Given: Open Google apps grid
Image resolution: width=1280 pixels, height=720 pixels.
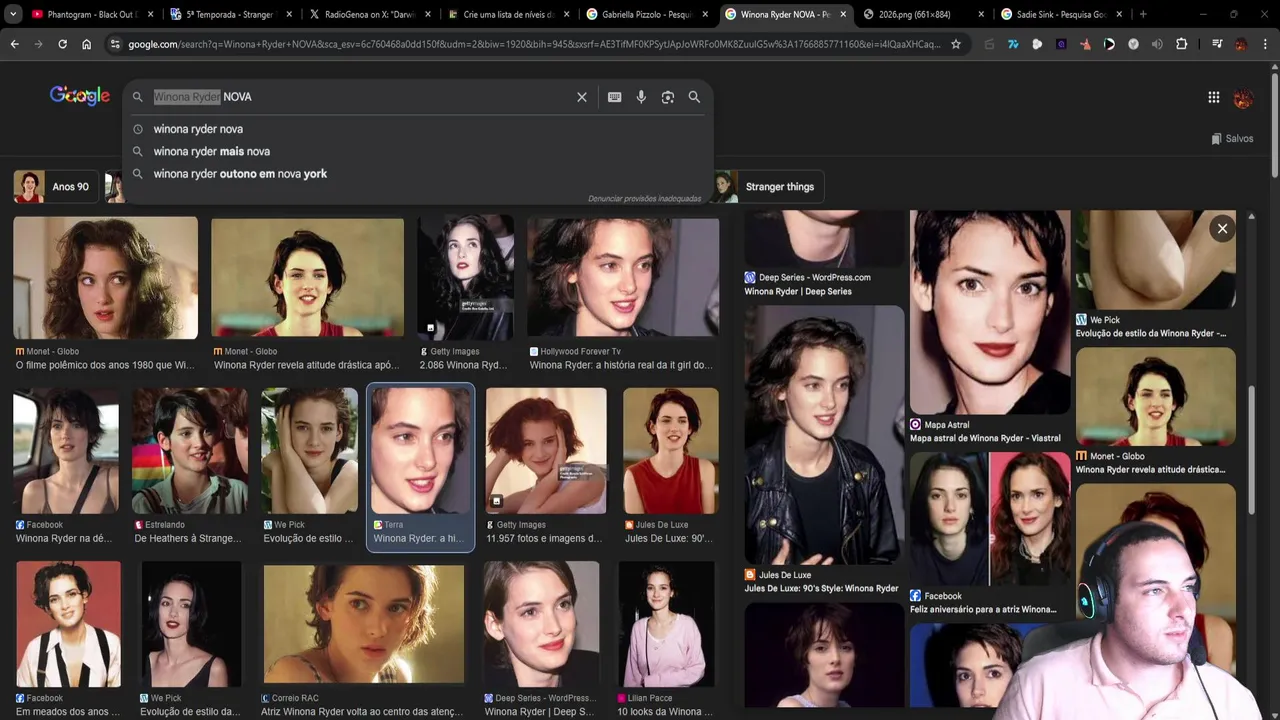Looking at the screenshot, I should click(x=1213, y=97).
